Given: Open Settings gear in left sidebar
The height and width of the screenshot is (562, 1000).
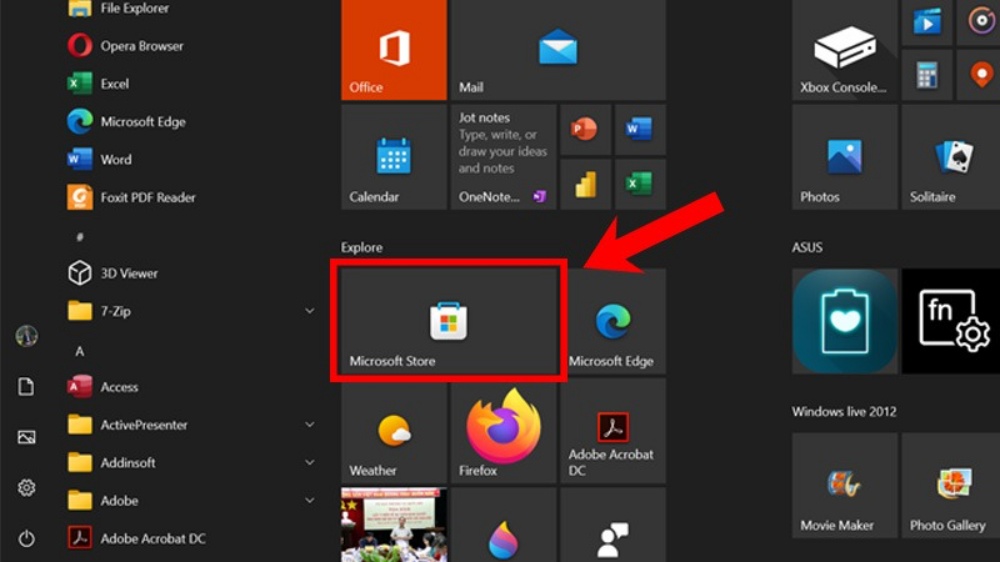Looking at the screenshot, I should coord(27,488).
